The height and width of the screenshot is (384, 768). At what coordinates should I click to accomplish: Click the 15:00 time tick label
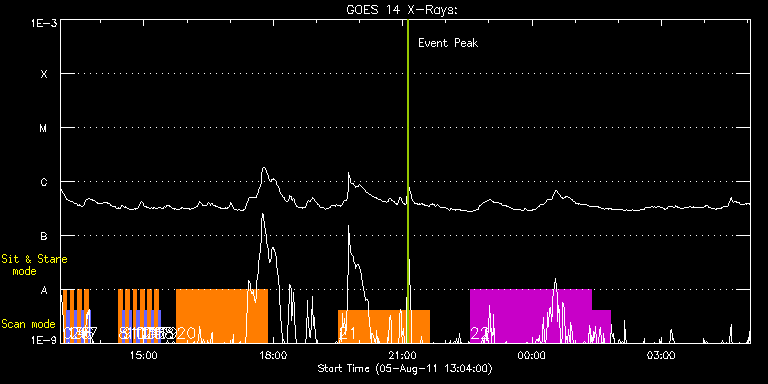144,355
